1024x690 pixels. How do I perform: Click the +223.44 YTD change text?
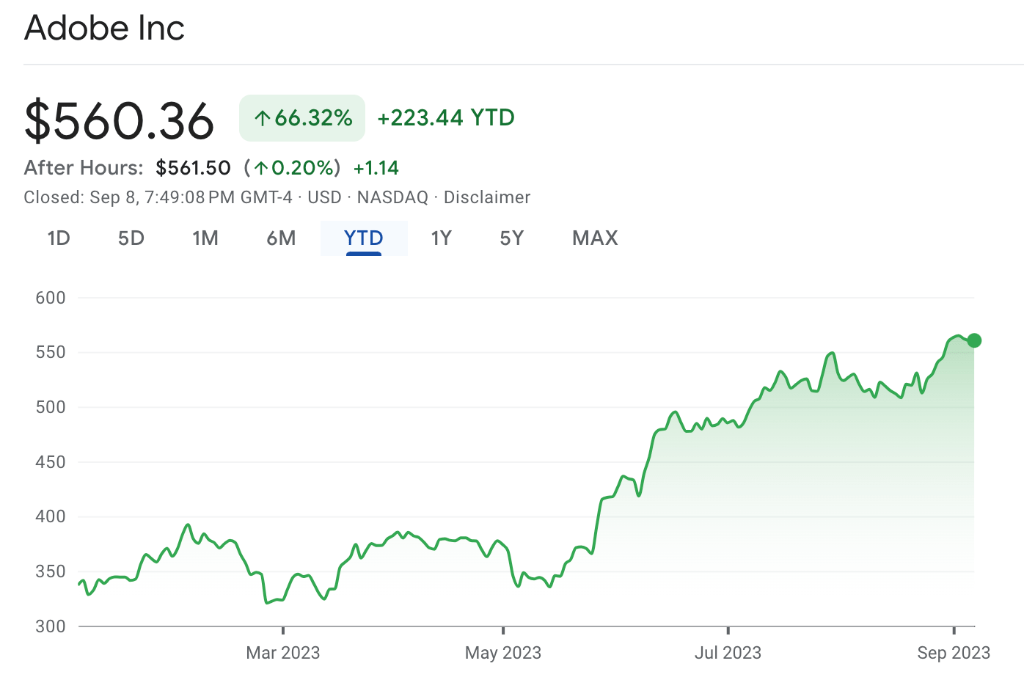[x=445, y=118]
